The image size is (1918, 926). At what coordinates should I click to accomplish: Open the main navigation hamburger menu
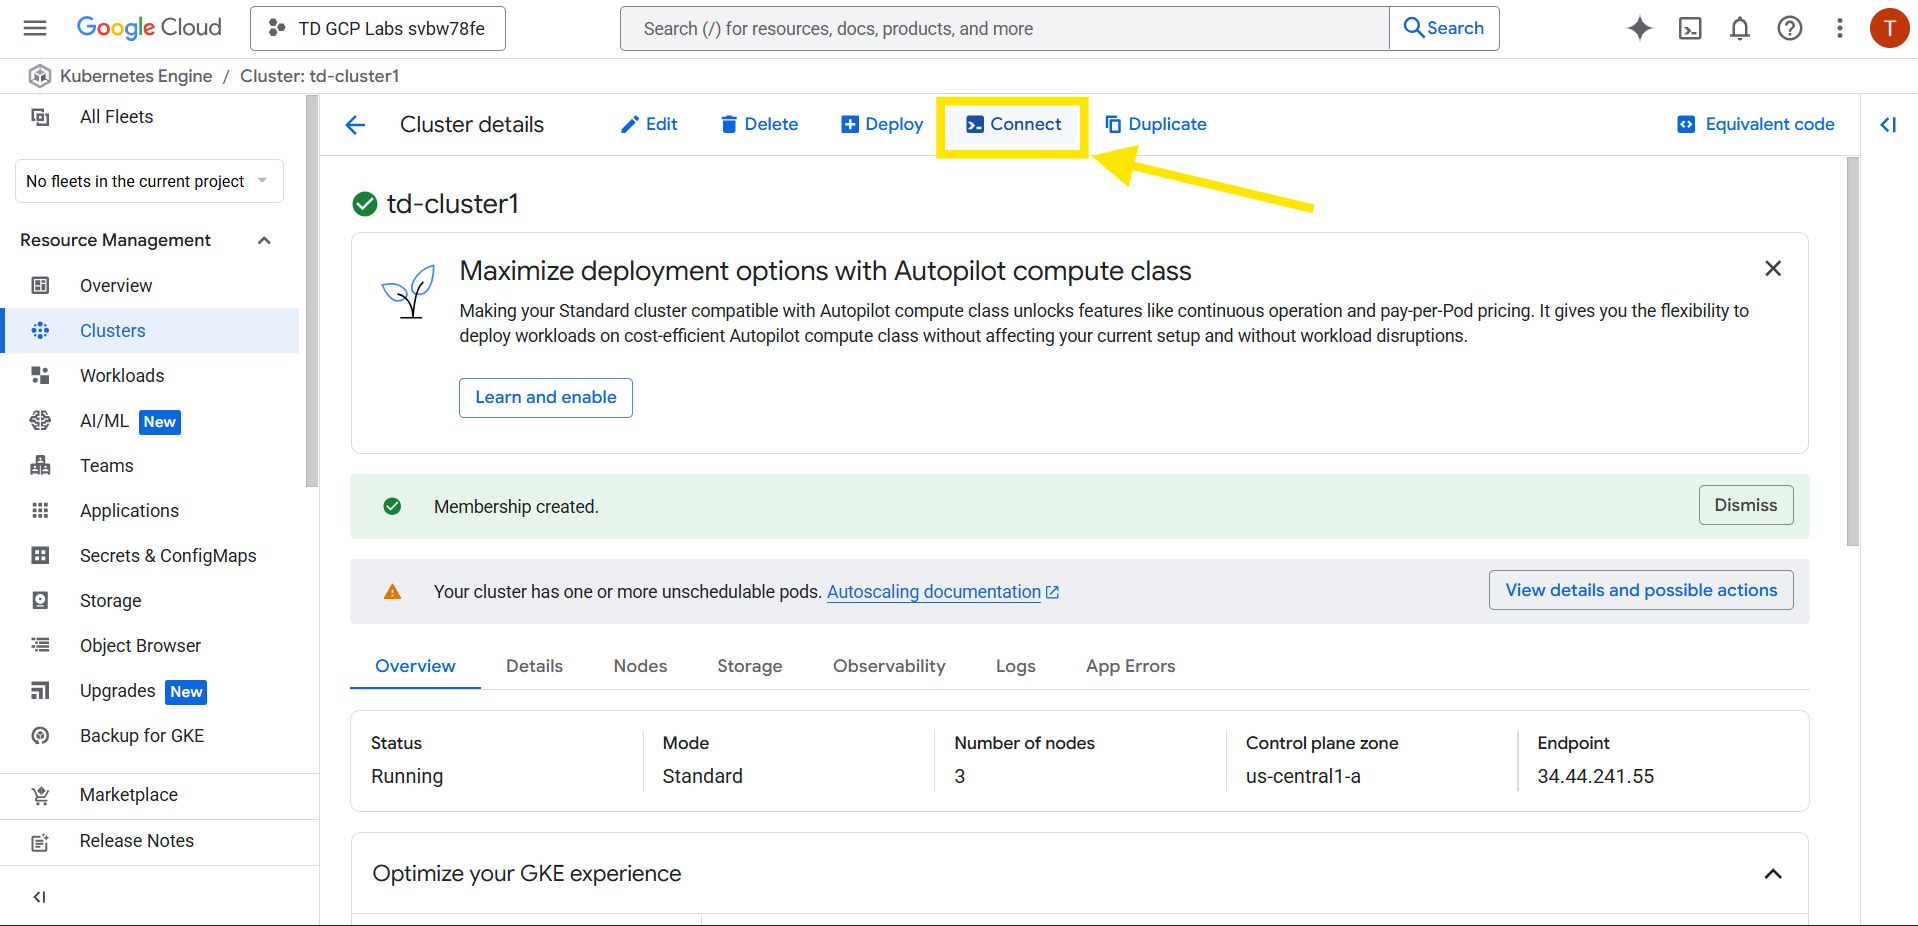point(35,28)
